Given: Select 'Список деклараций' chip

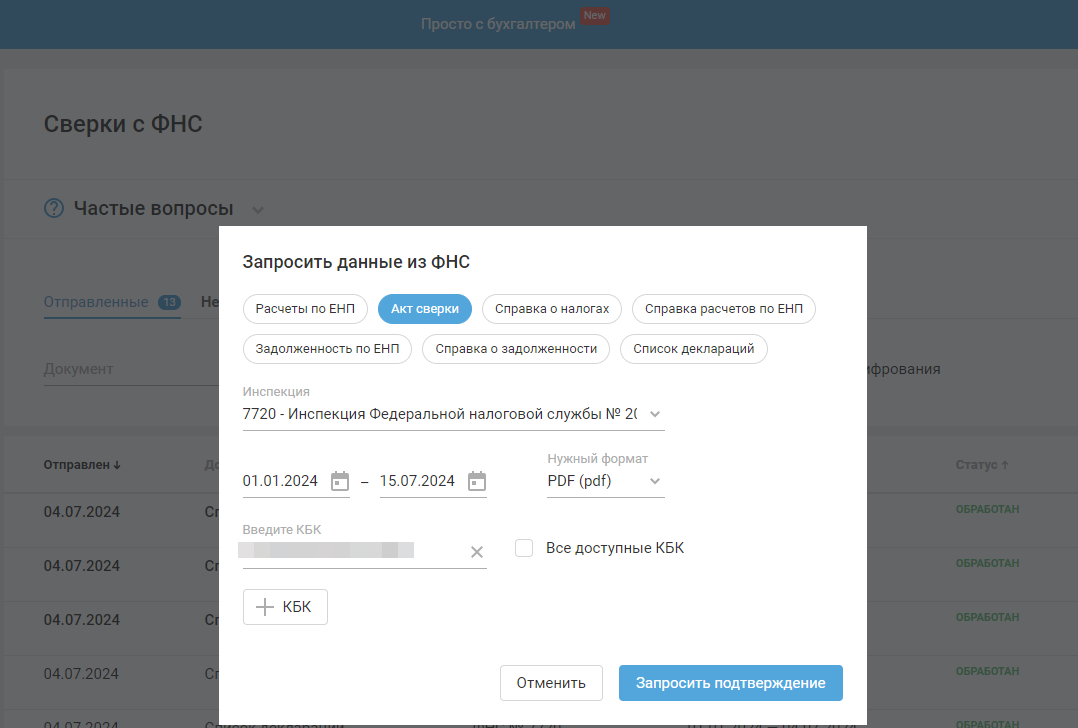Looking at the screenshot, I should pos(694,349).
